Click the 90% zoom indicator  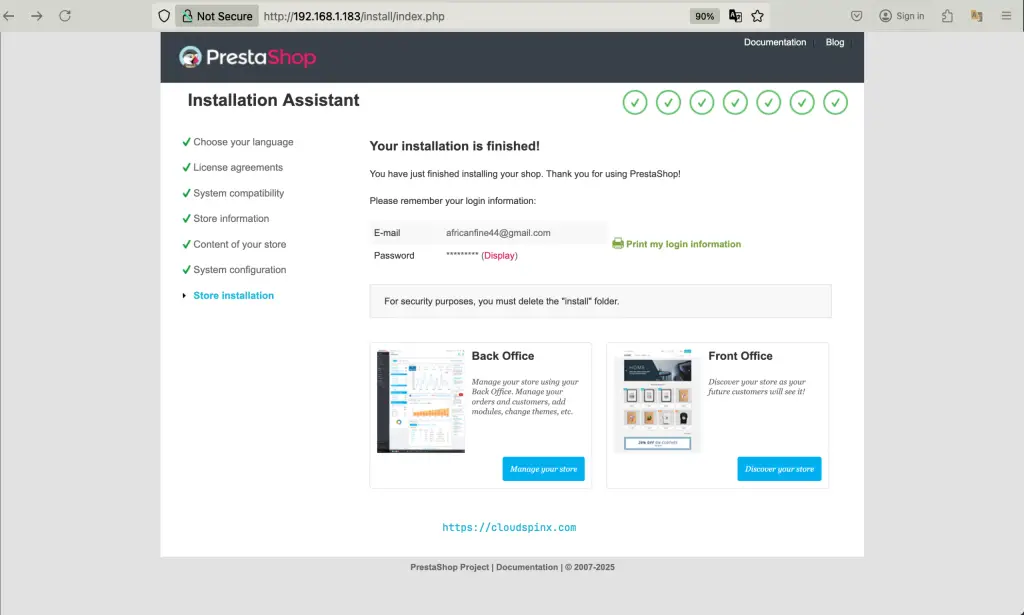[704, 15]
